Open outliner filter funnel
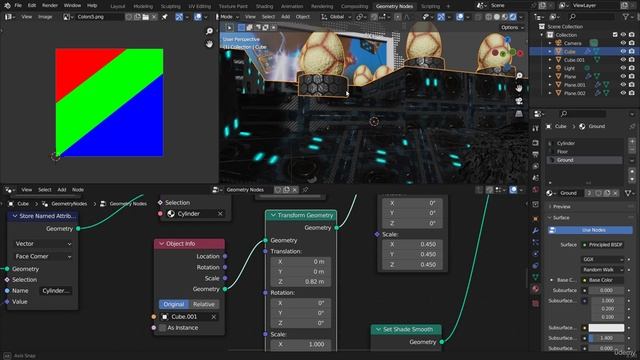This screenshot has height=360, width=640. (625, 17)
